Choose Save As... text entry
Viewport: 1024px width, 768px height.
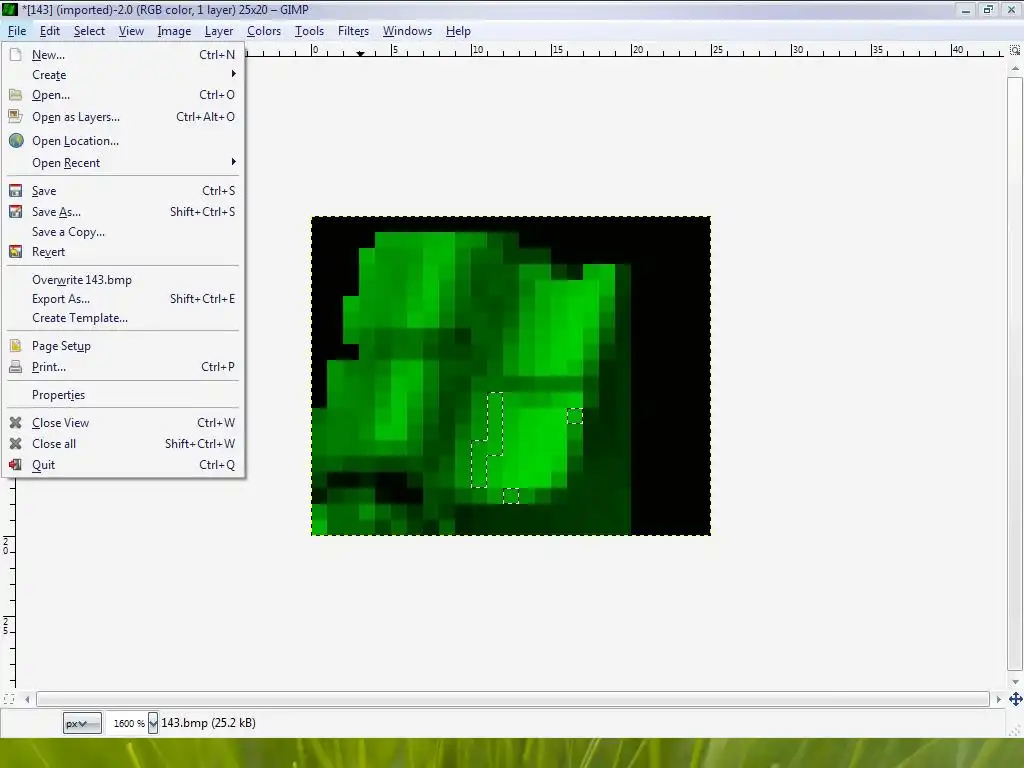click(56, 212)
